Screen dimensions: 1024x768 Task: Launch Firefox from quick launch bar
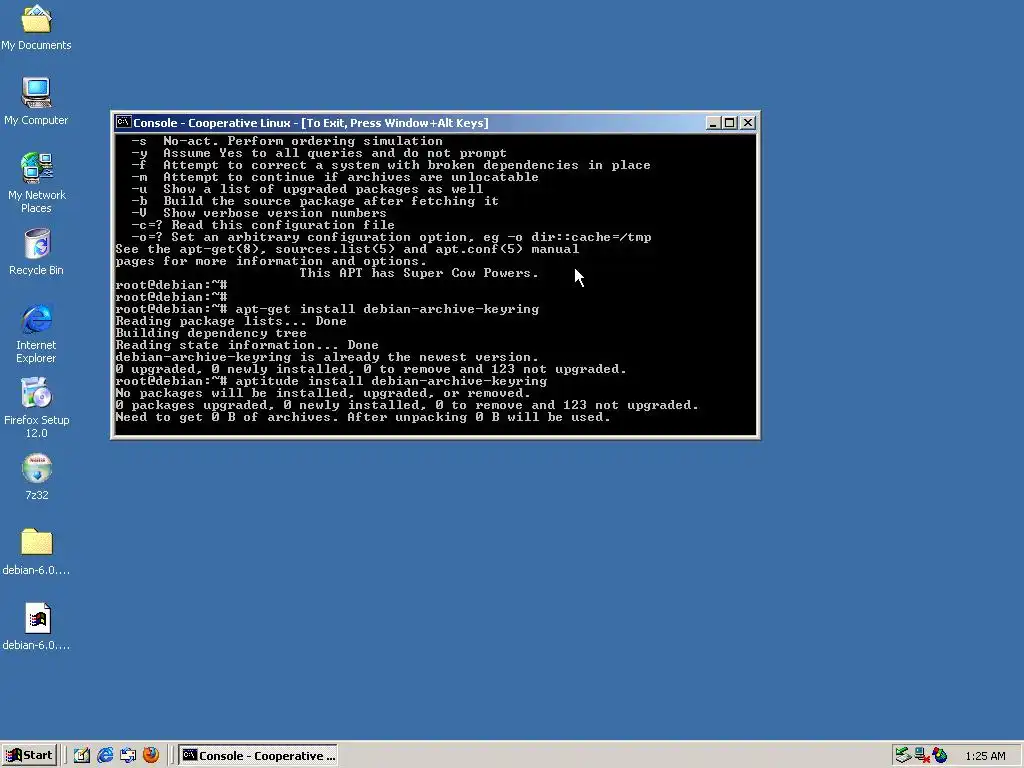point(151,755)
